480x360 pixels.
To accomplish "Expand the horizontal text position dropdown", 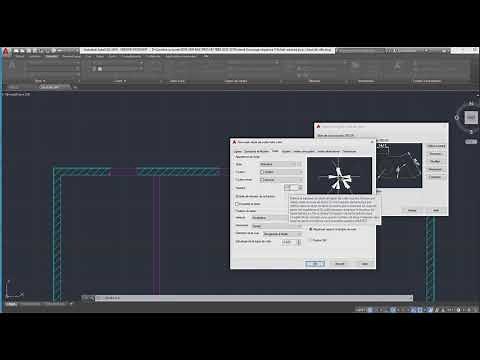I will pyautogui.click(x=276, y=226).
